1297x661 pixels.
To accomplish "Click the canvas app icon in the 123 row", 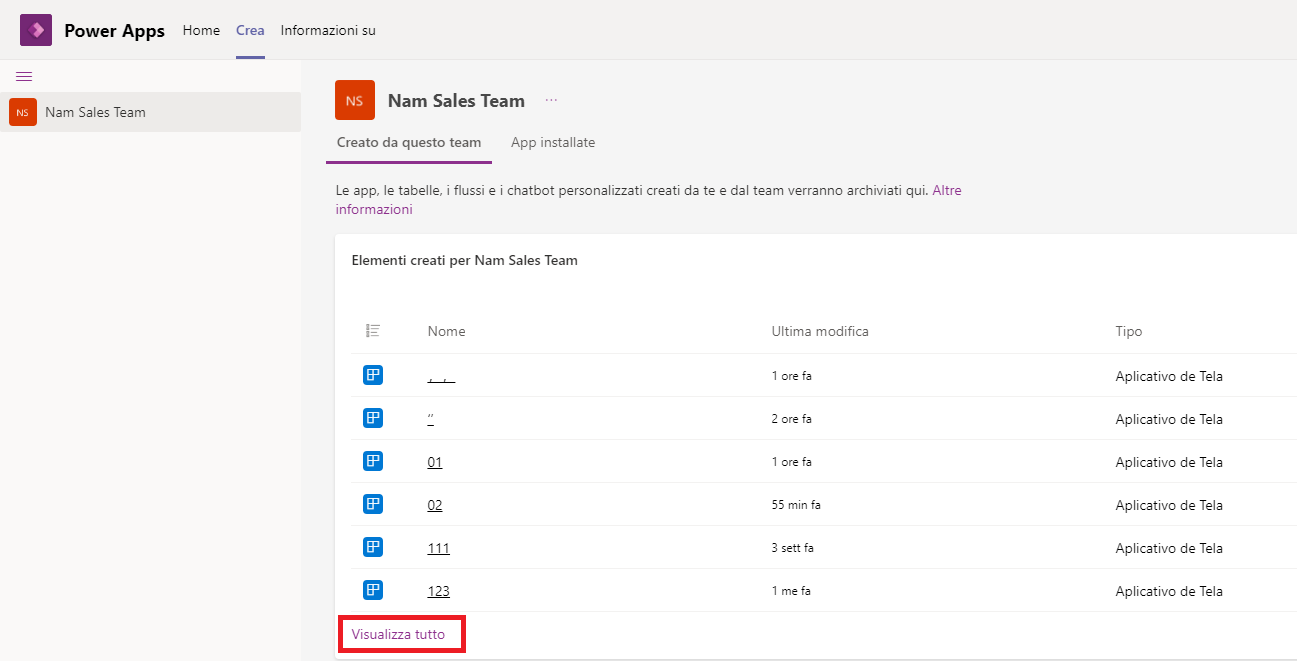I will [373, 590].
